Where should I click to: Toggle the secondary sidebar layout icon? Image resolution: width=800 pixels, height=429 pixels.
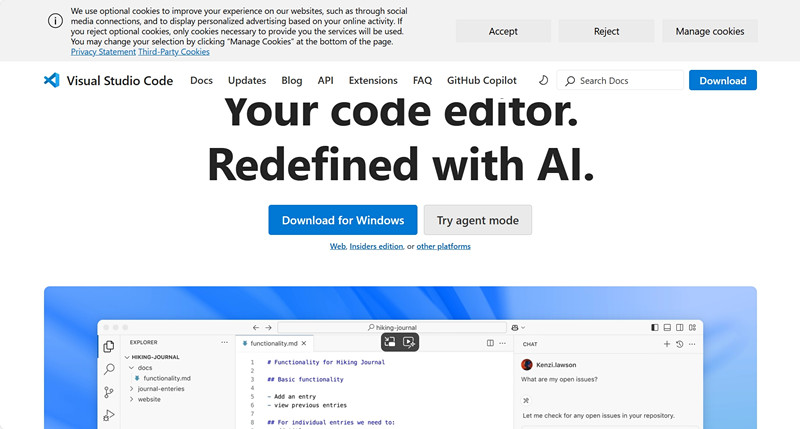680,327
